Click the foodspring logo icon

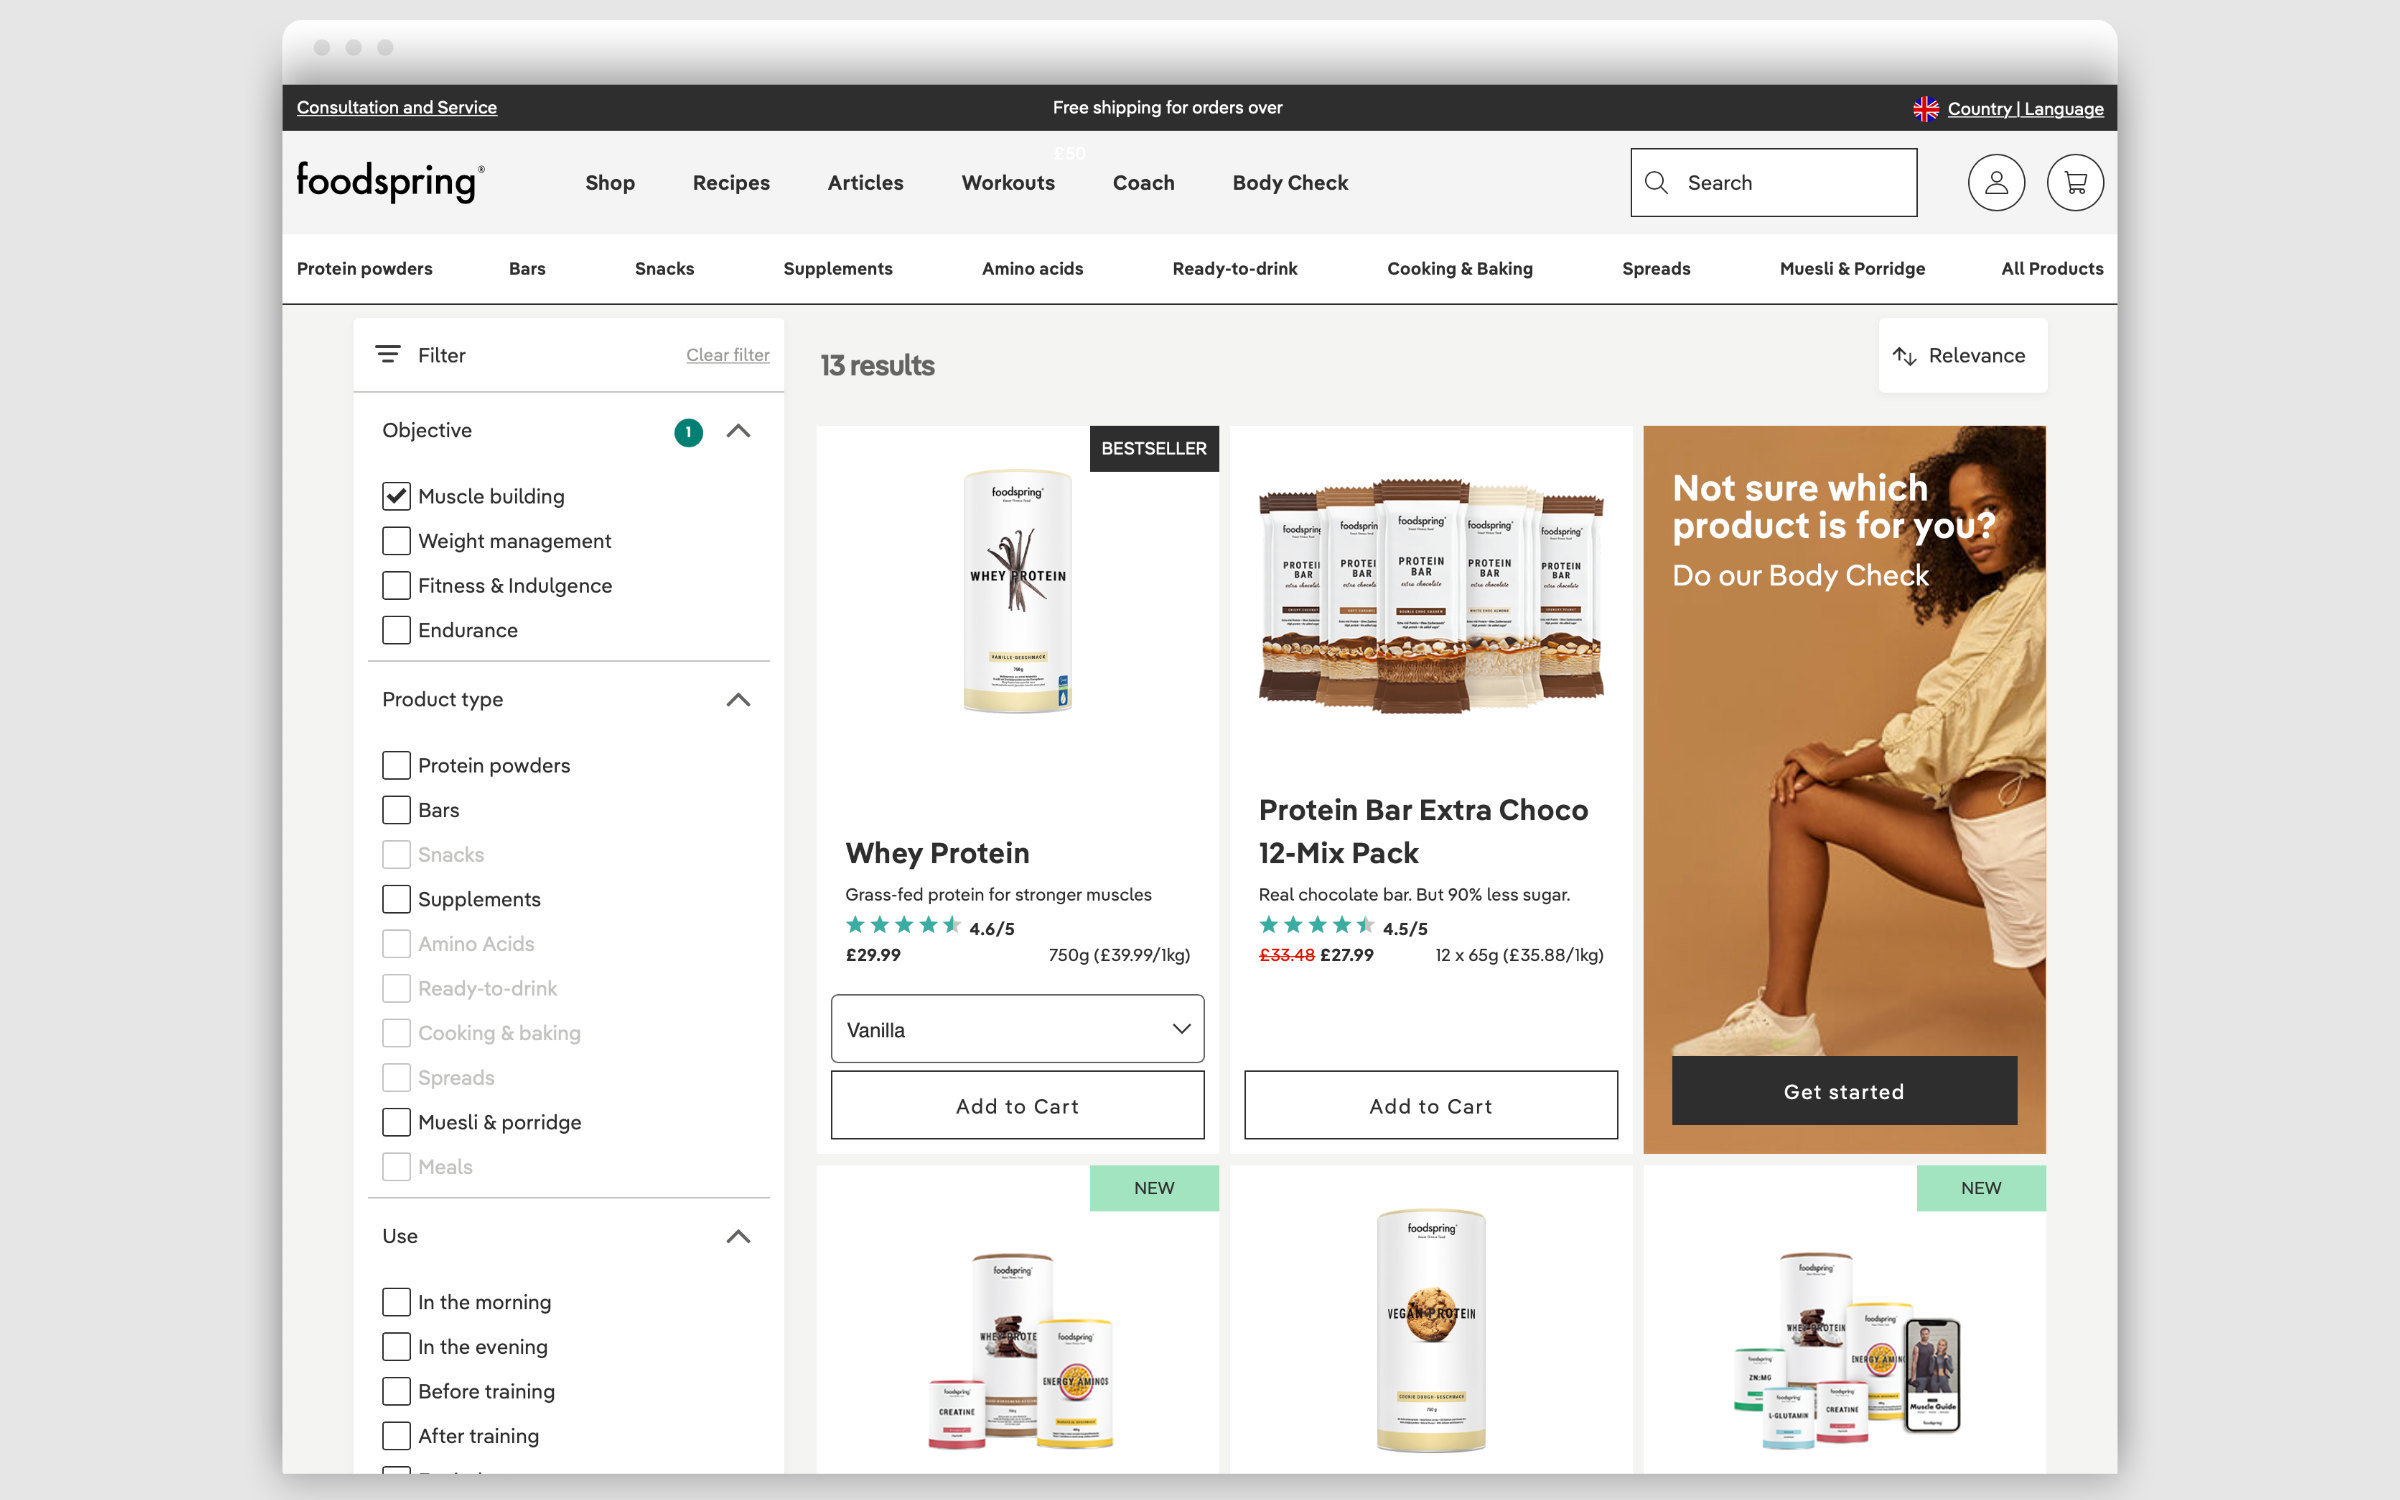click(389, 181)
